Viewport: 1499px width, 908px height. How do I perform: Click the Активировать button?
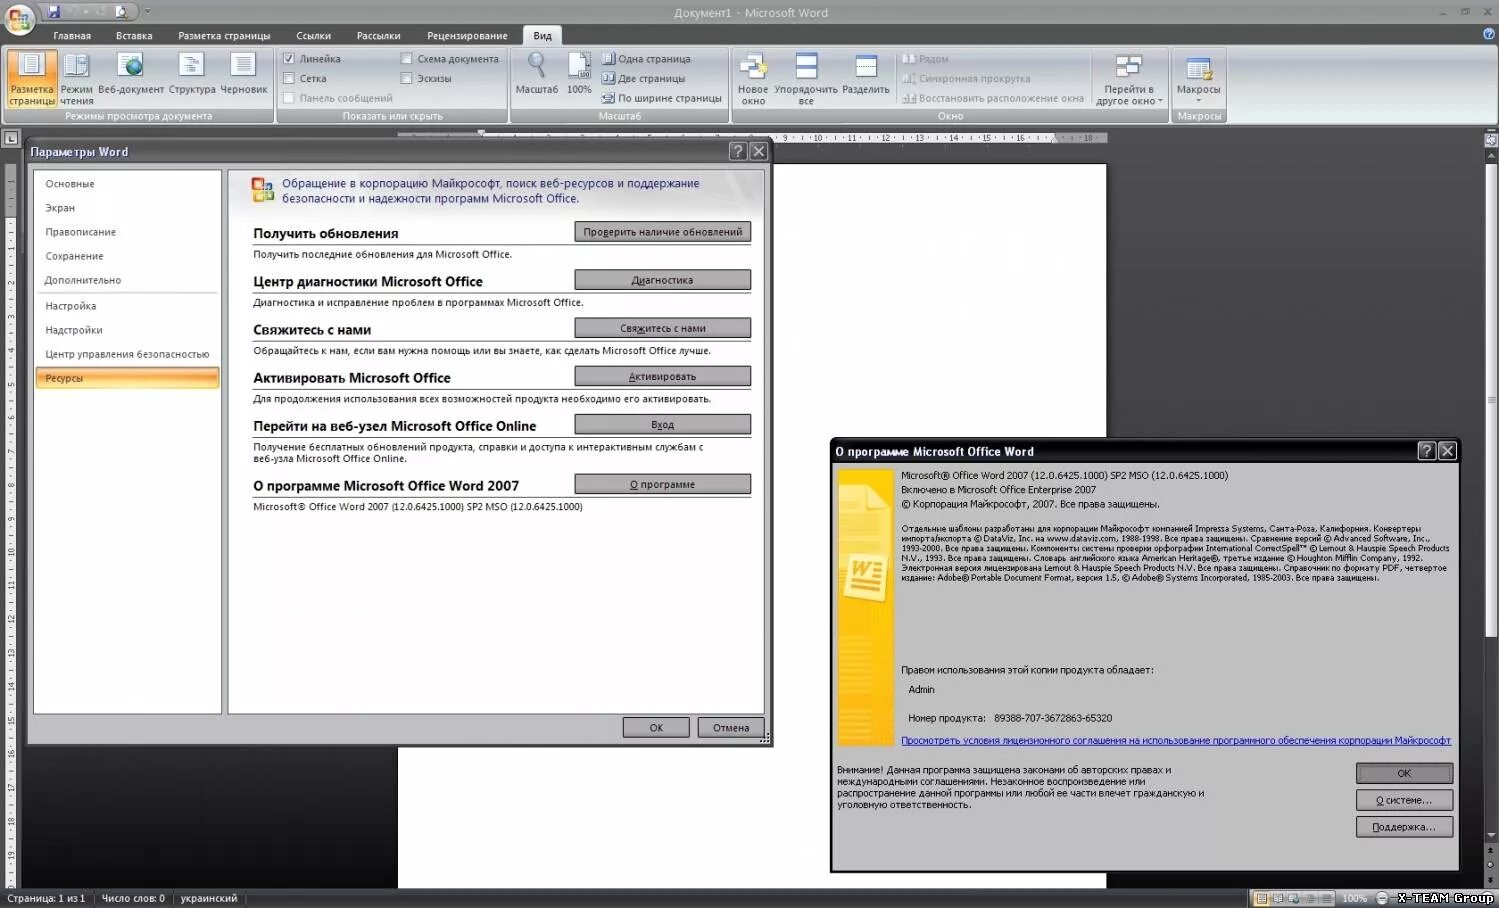[663, 376]
